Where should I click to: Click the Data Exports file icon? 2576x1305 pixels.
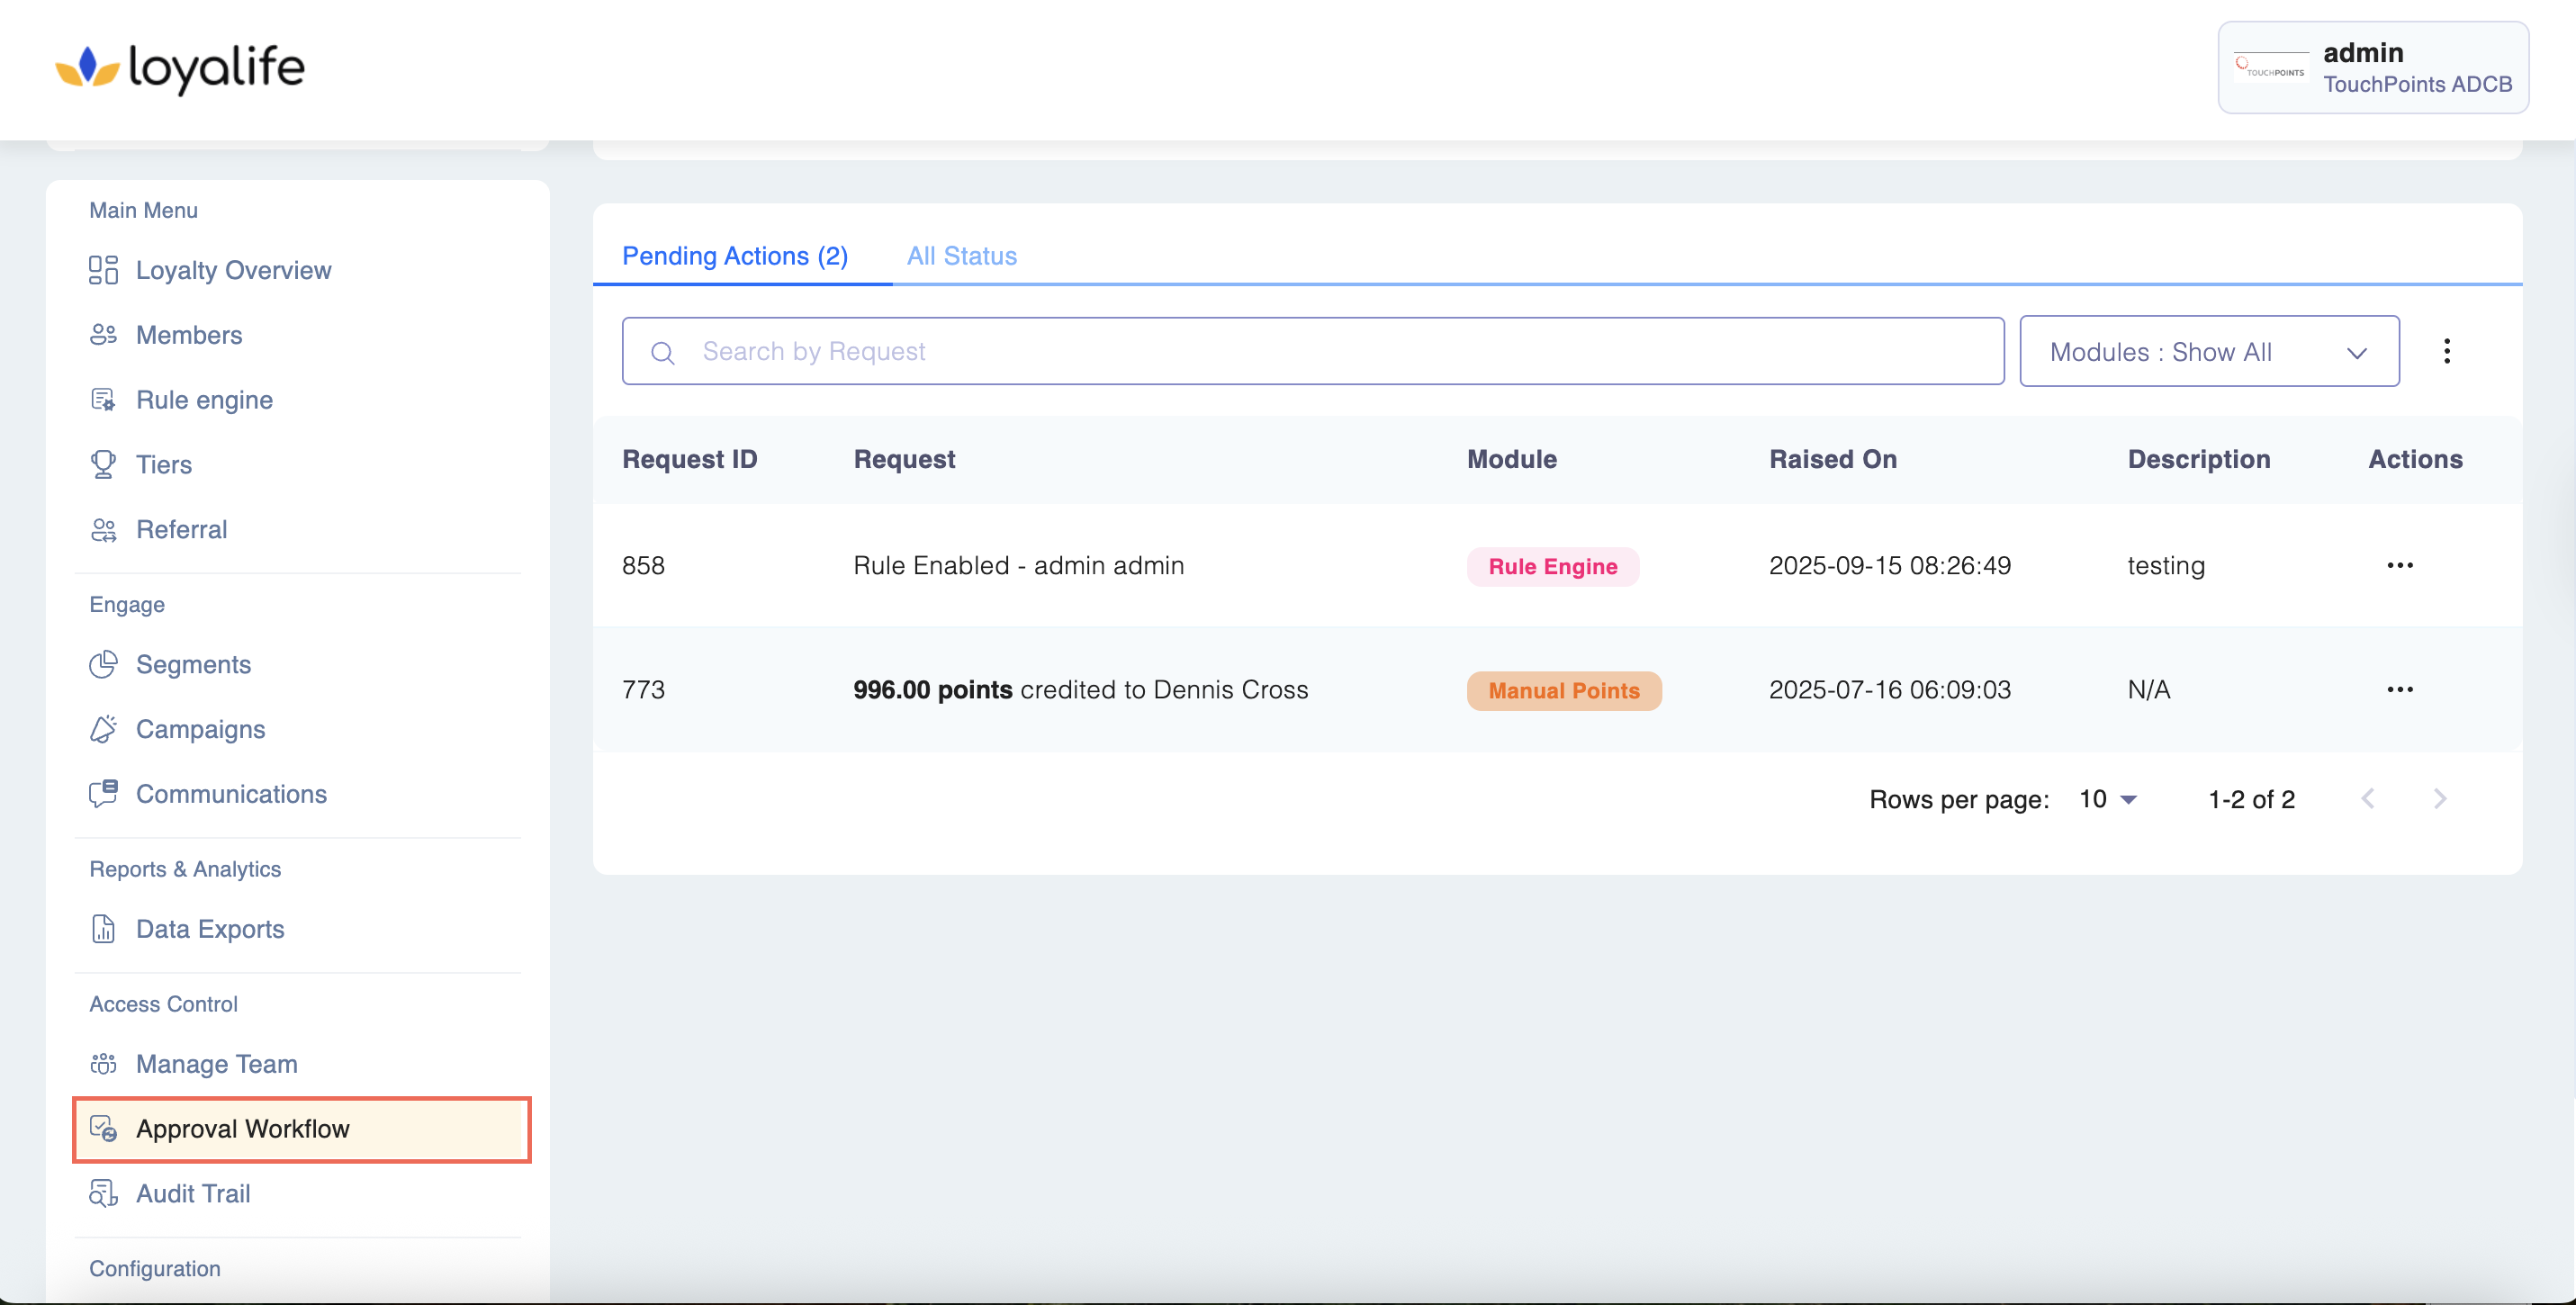click(x=103, y=929)
